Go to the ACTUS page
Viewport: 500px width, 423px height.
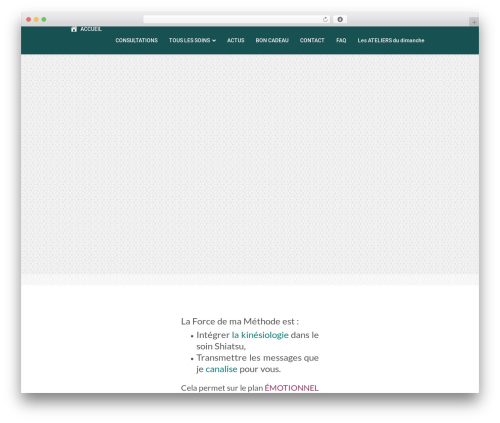click(235, 40)
